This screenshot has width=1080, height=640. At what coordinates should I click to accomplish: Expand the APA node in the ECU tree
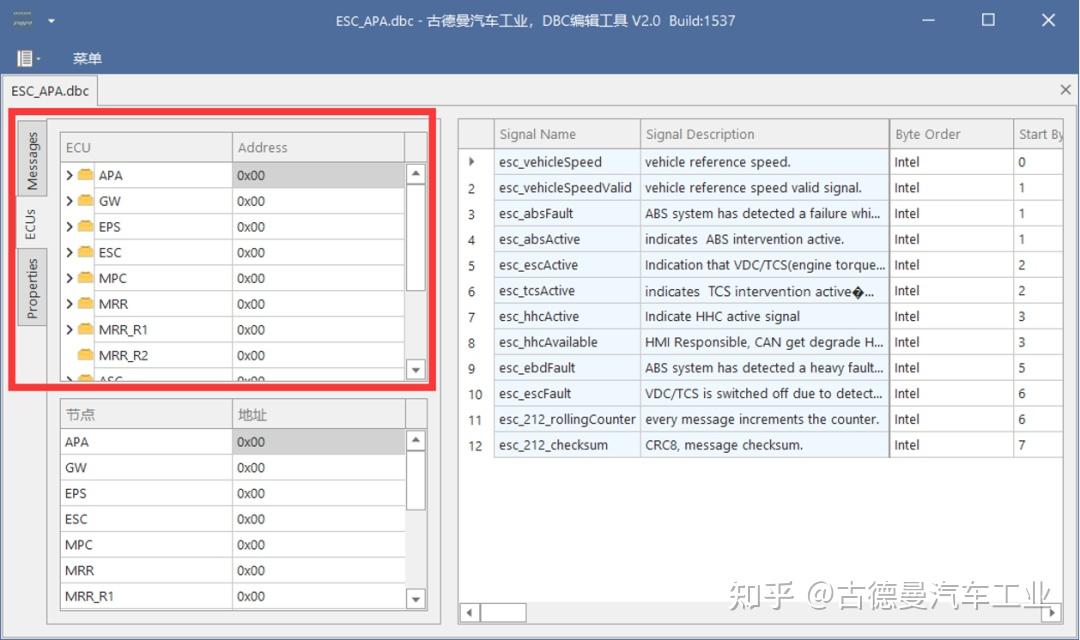pyautogui.click(x=68, y=174)
